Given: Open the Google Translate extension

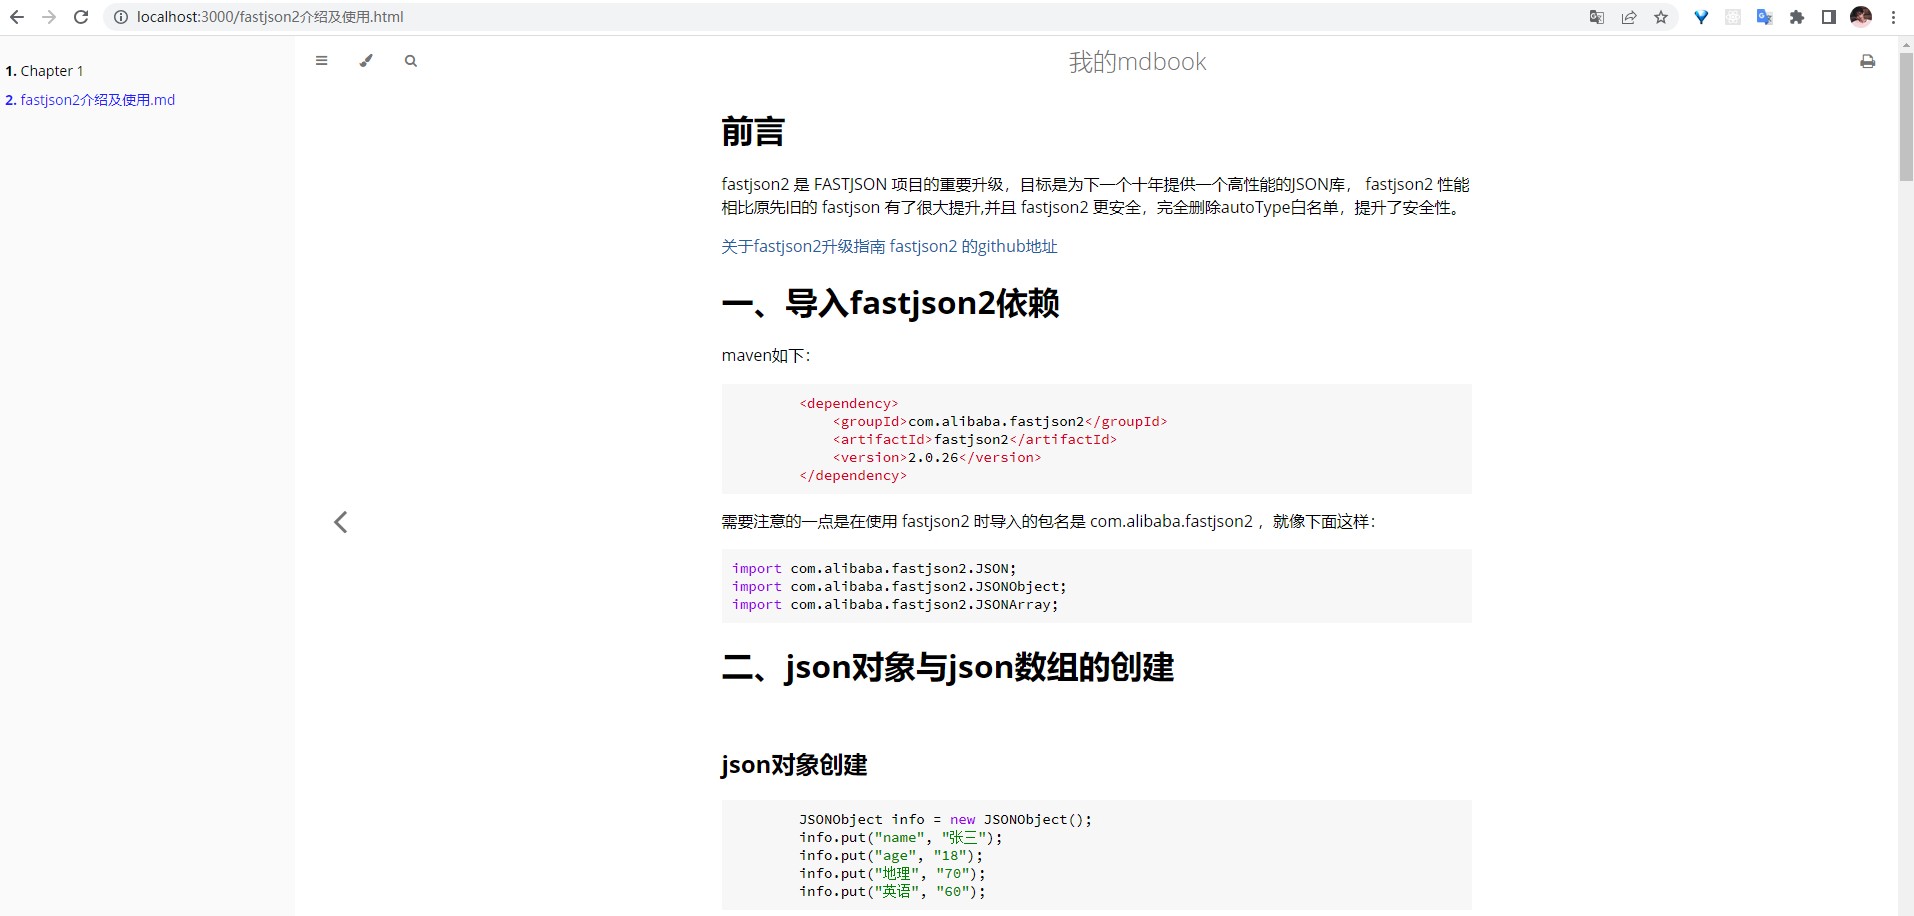Looking at the screenshot, I should point(1765,17).
